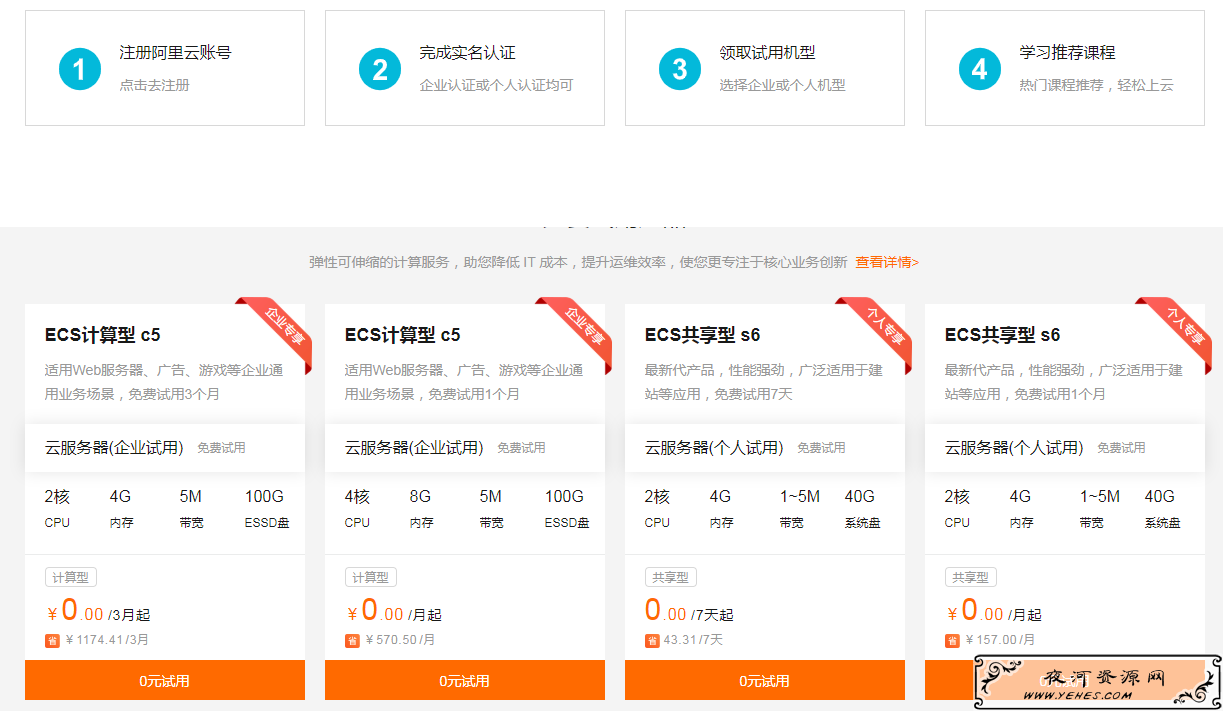
Task: Follow the 点击去注册 link
Action: click(154, 85)
